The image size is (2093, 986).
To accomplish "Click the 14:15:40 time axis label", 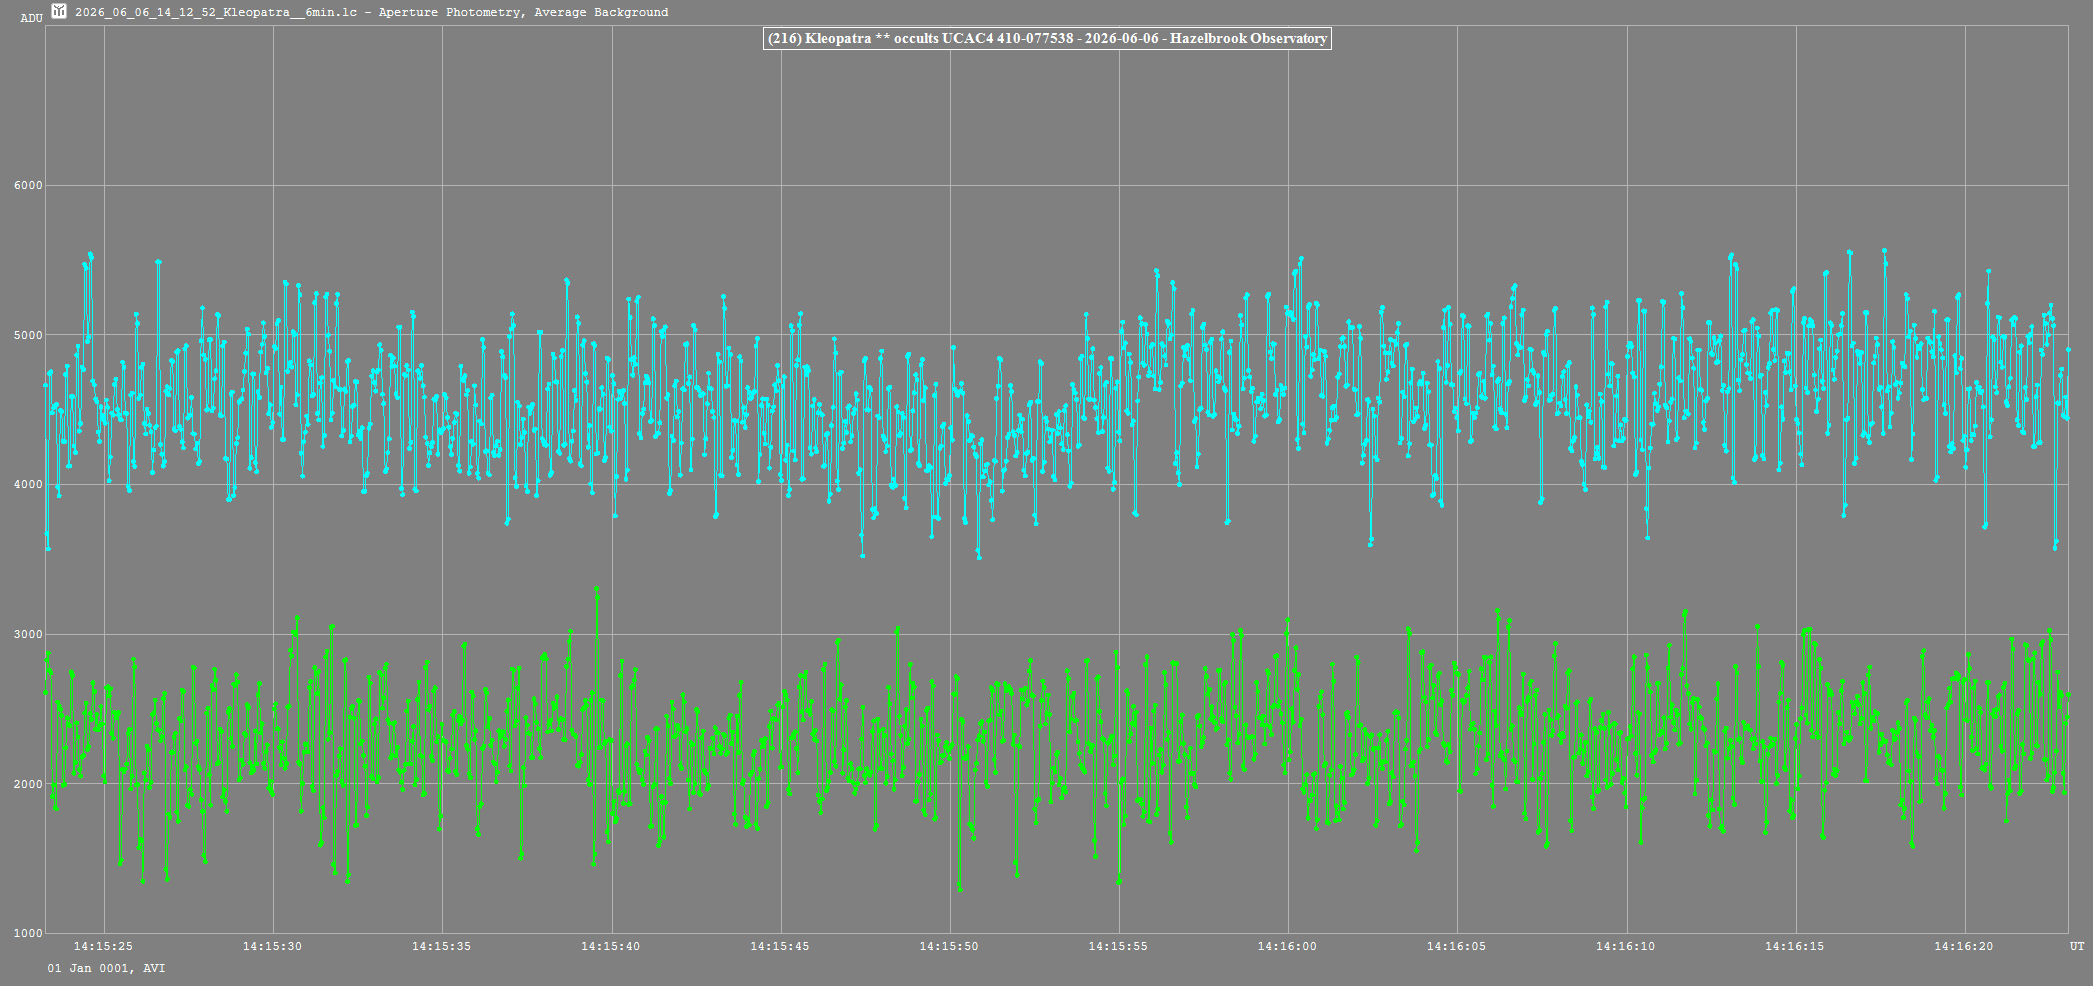I will point(610,946).
